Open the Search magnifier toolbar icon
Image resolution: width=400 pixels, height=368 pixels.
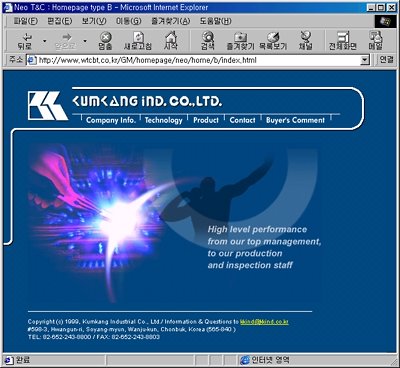click(x=208, y=37)
